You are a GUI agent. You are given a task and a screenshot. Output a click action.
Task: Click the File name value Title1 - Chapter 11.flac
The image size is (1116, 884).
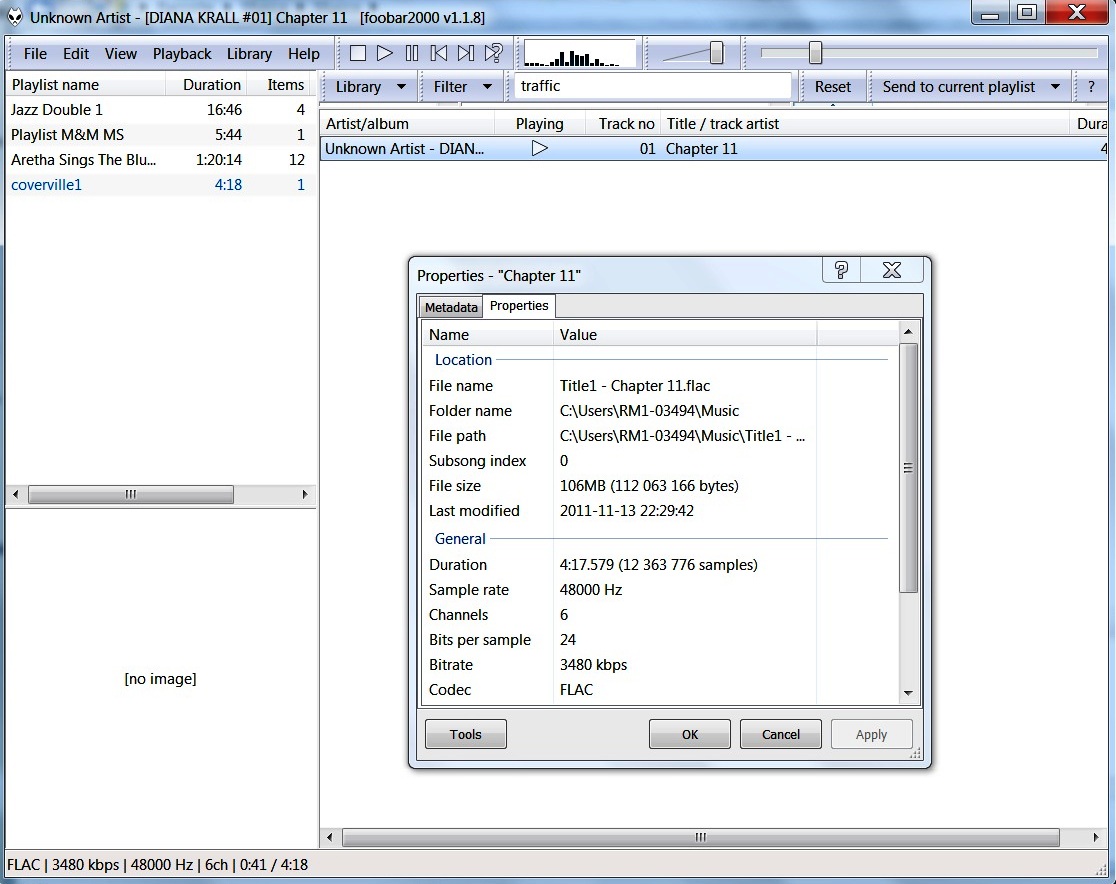635,386
